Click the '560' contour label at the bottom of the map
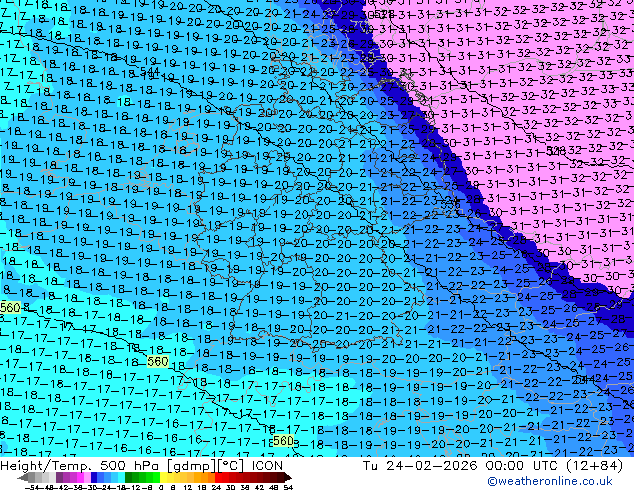Viewport: 634px width, 490px height. (283, 441)
